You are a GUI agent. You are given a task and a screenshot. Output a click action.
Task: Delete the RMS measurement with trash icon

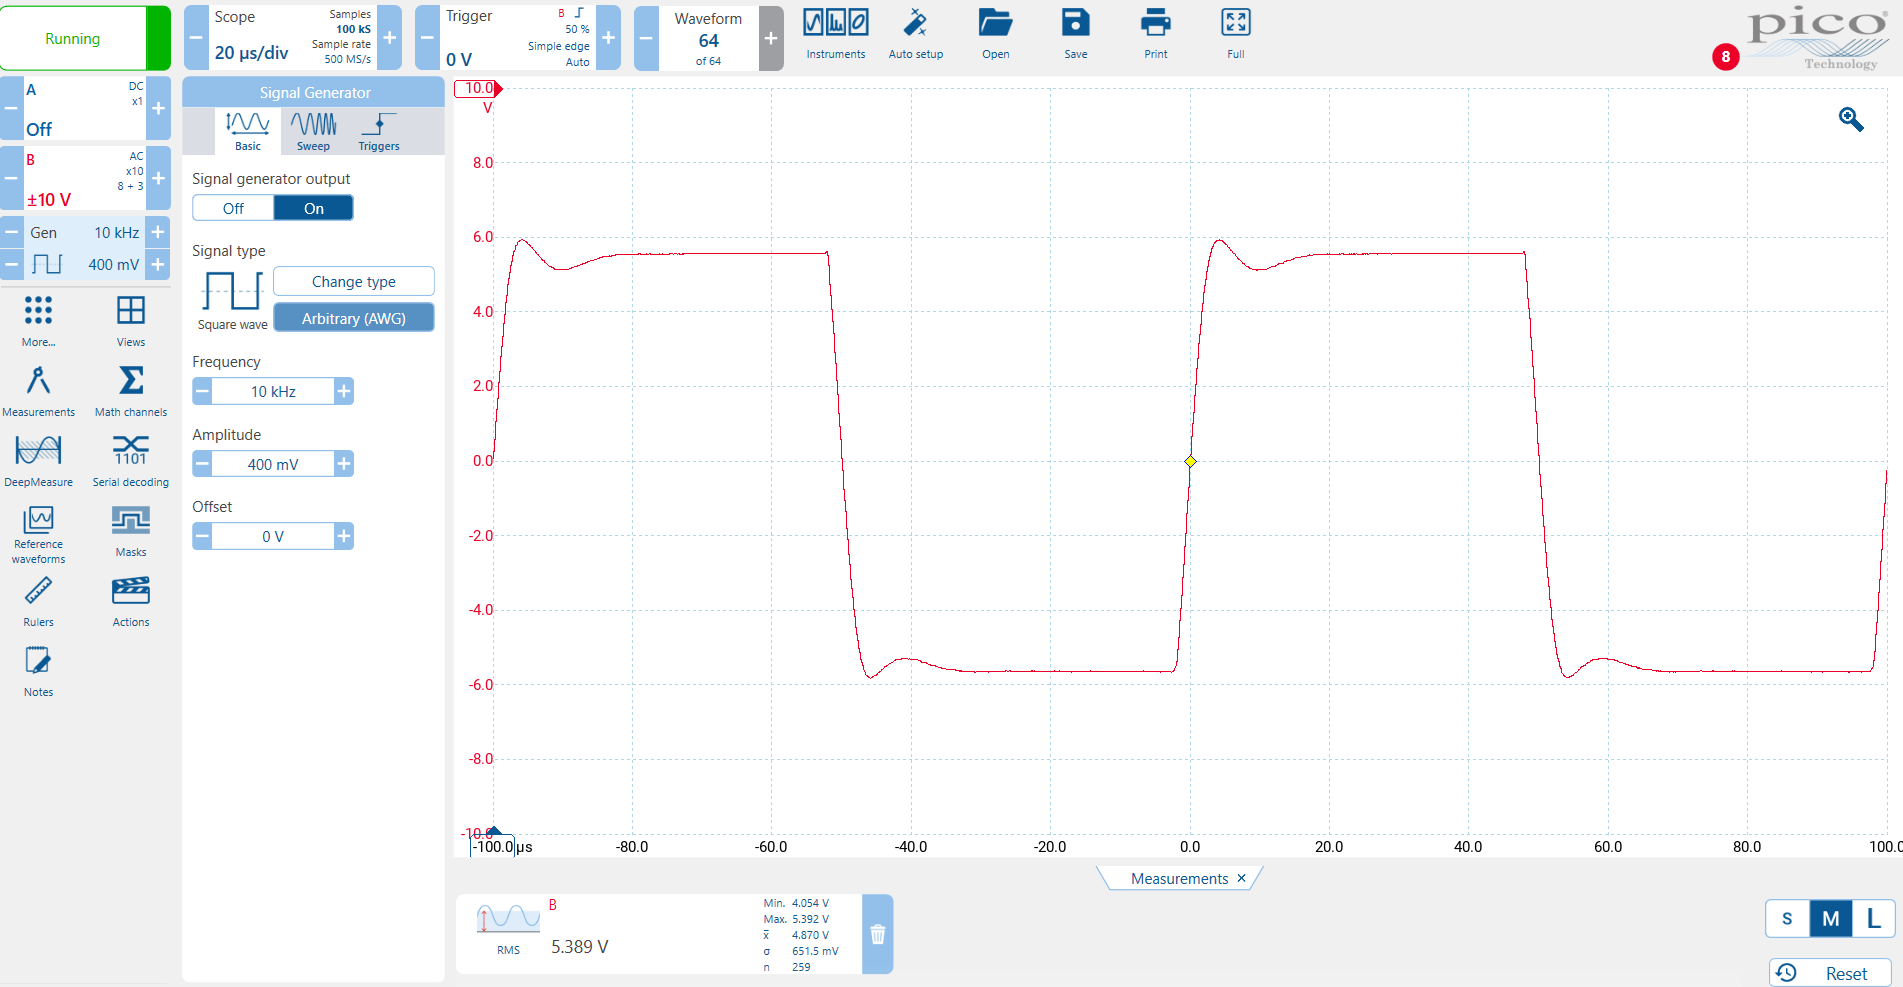(x=877, y=934)
